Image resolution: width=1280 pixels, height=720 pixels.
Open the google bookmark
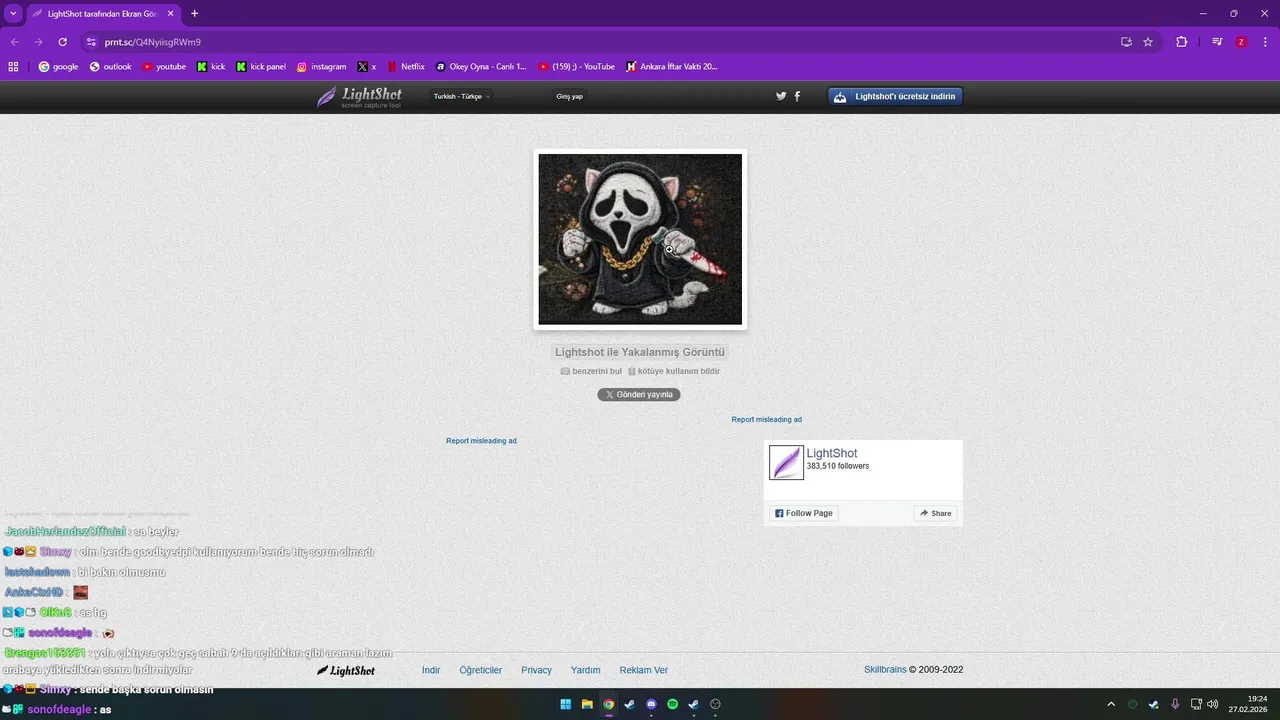pyautogui.click(x=58, y=67)
